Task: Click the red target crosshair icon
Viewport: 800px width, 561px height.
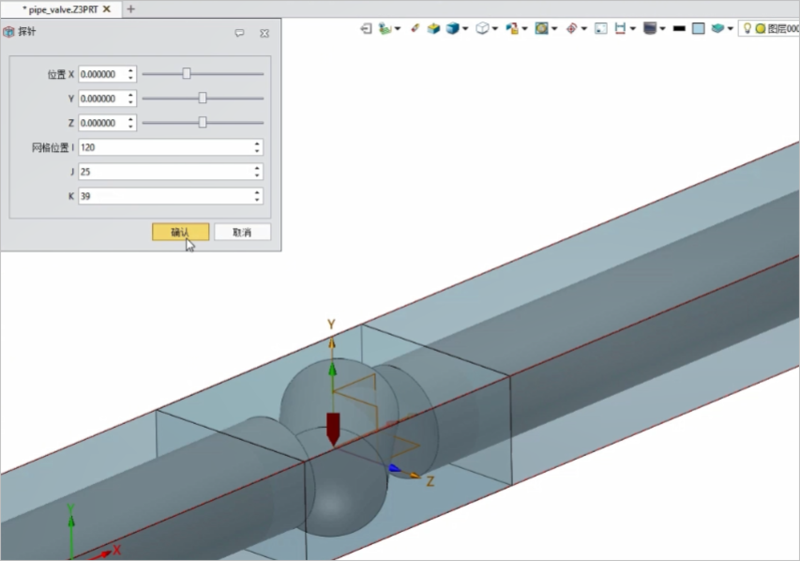Action: click(x=572, y=29)
